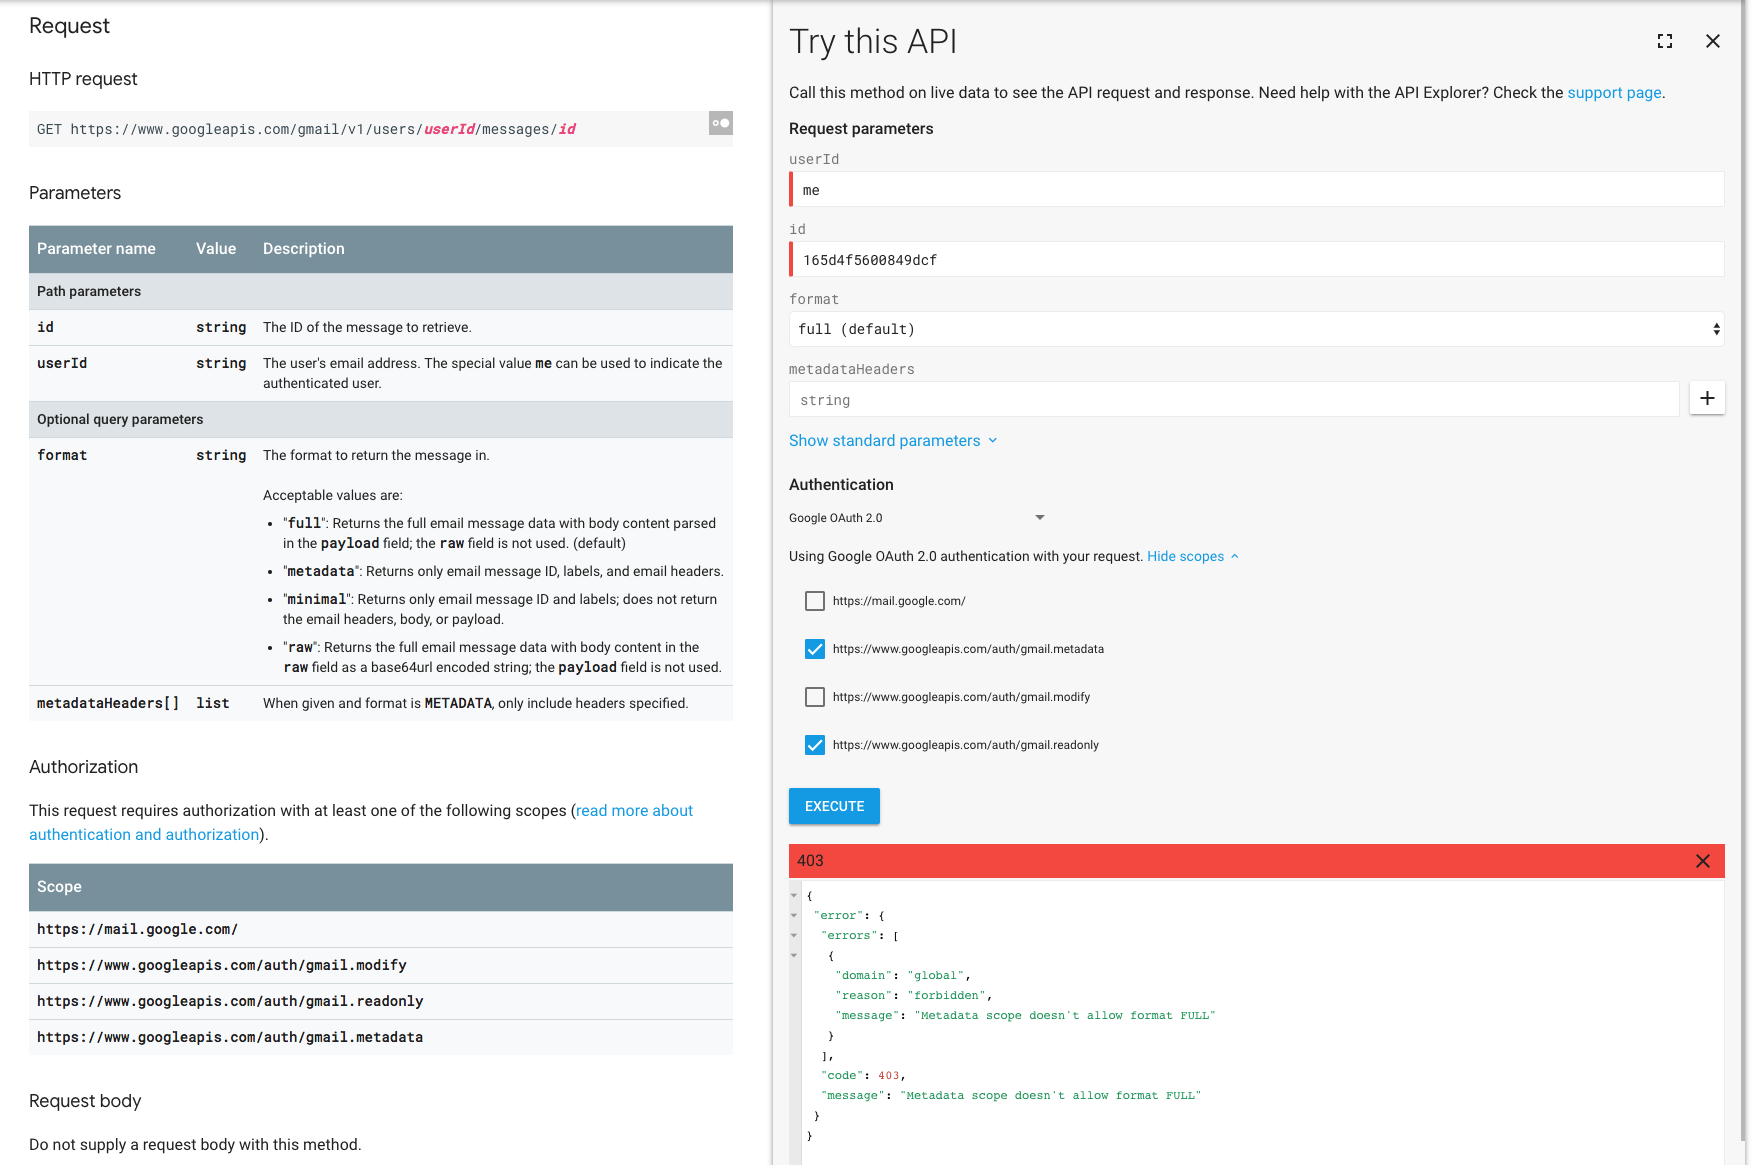Click the fullscreen icon in Try this API
The image size is (1761, 1165).
point(1664,41)
